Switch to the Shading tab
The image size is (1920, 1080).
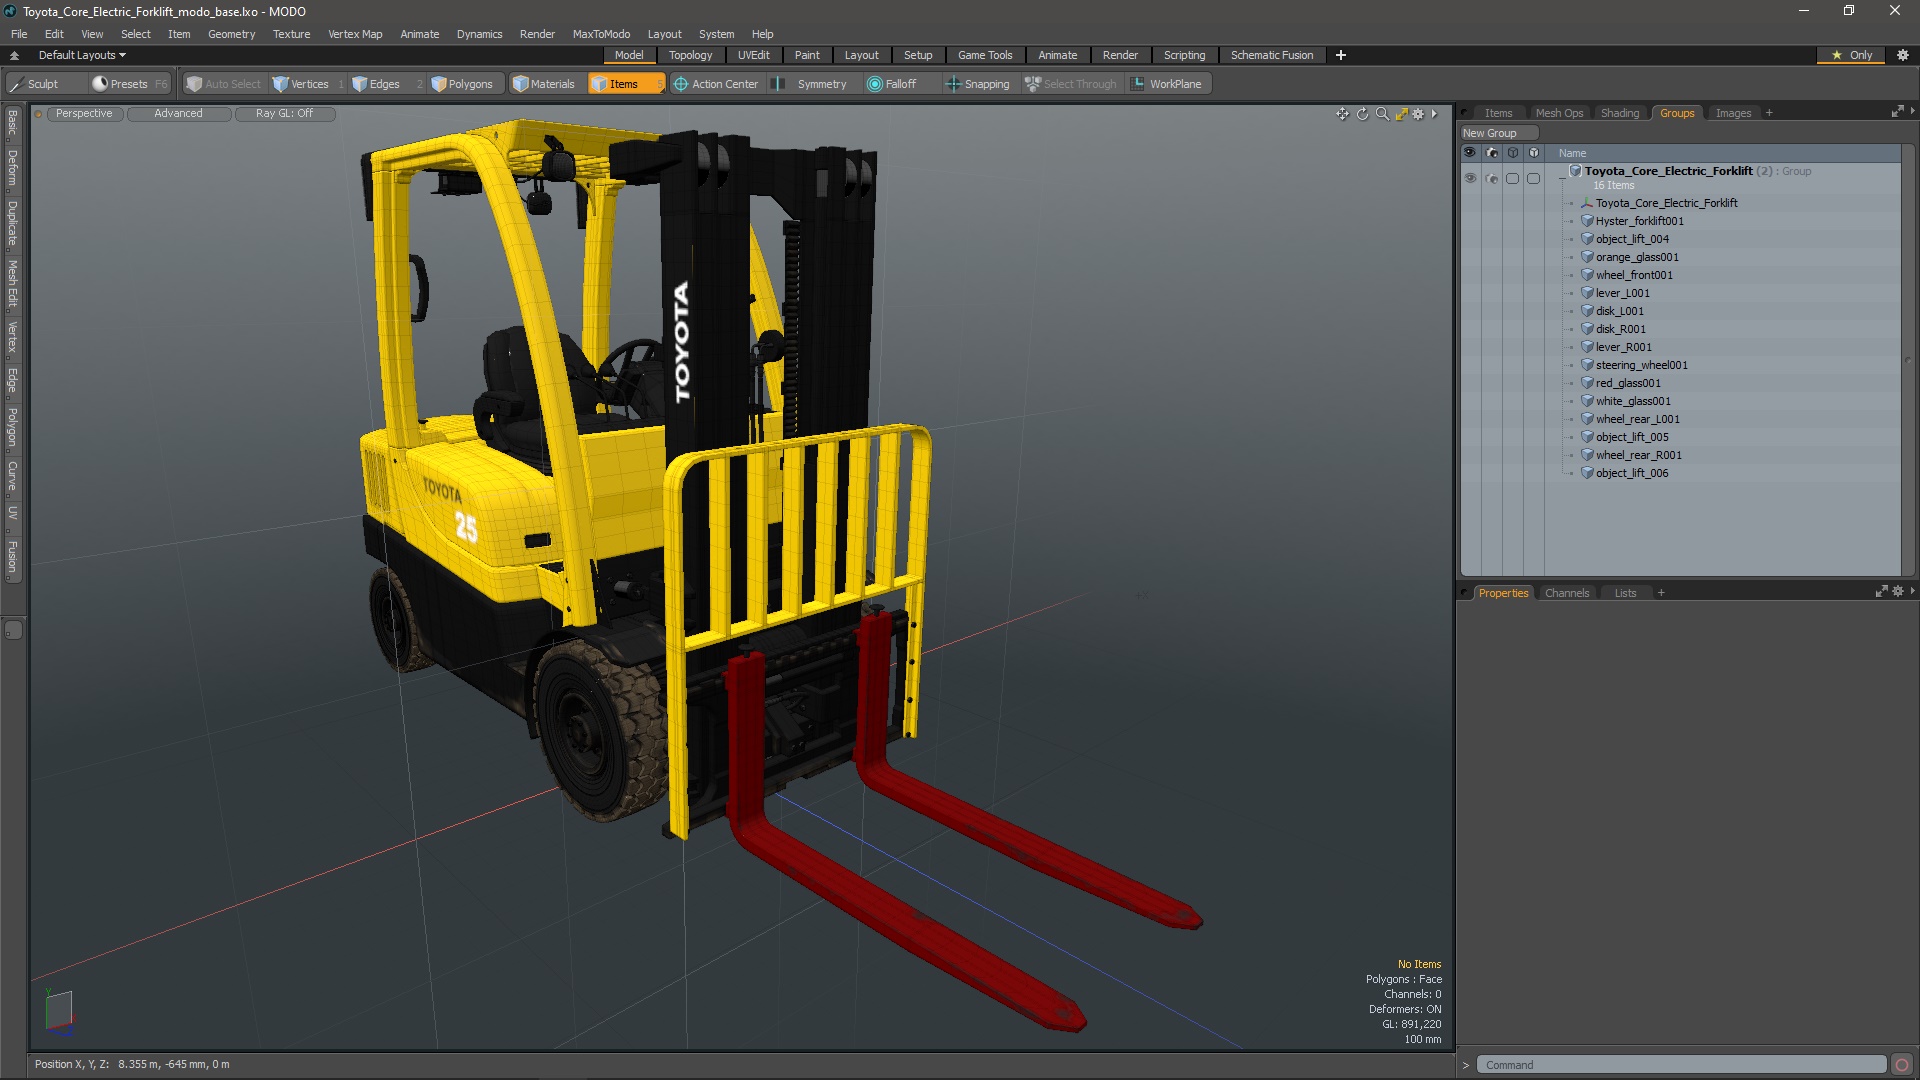pos(1619,113)
